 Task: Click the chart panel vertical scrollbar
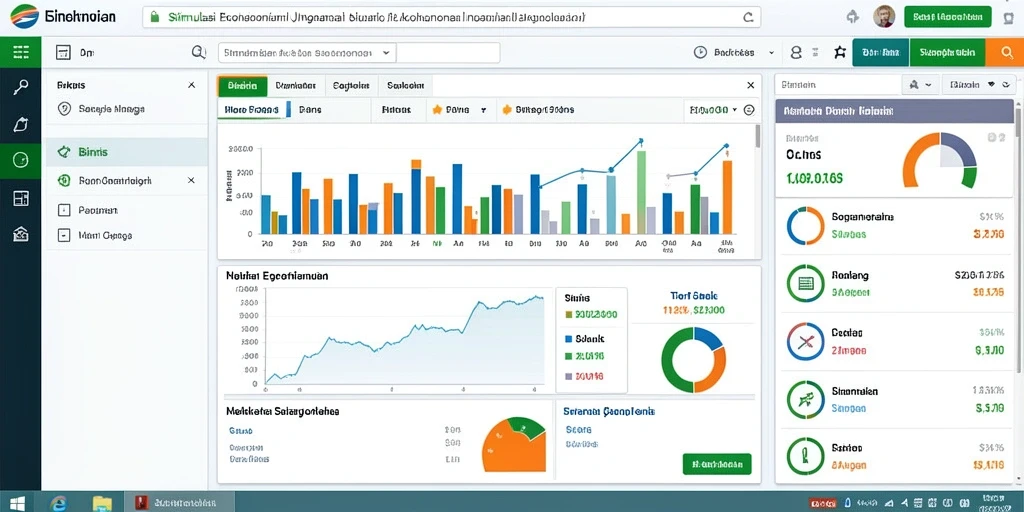(758, 136)
